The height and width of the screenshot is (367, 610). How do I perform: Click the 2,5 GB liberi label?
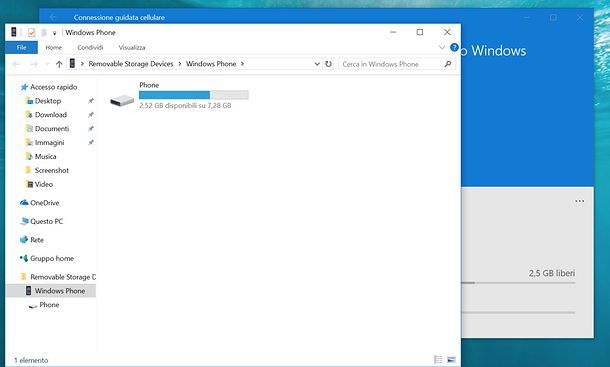(552, 273)
